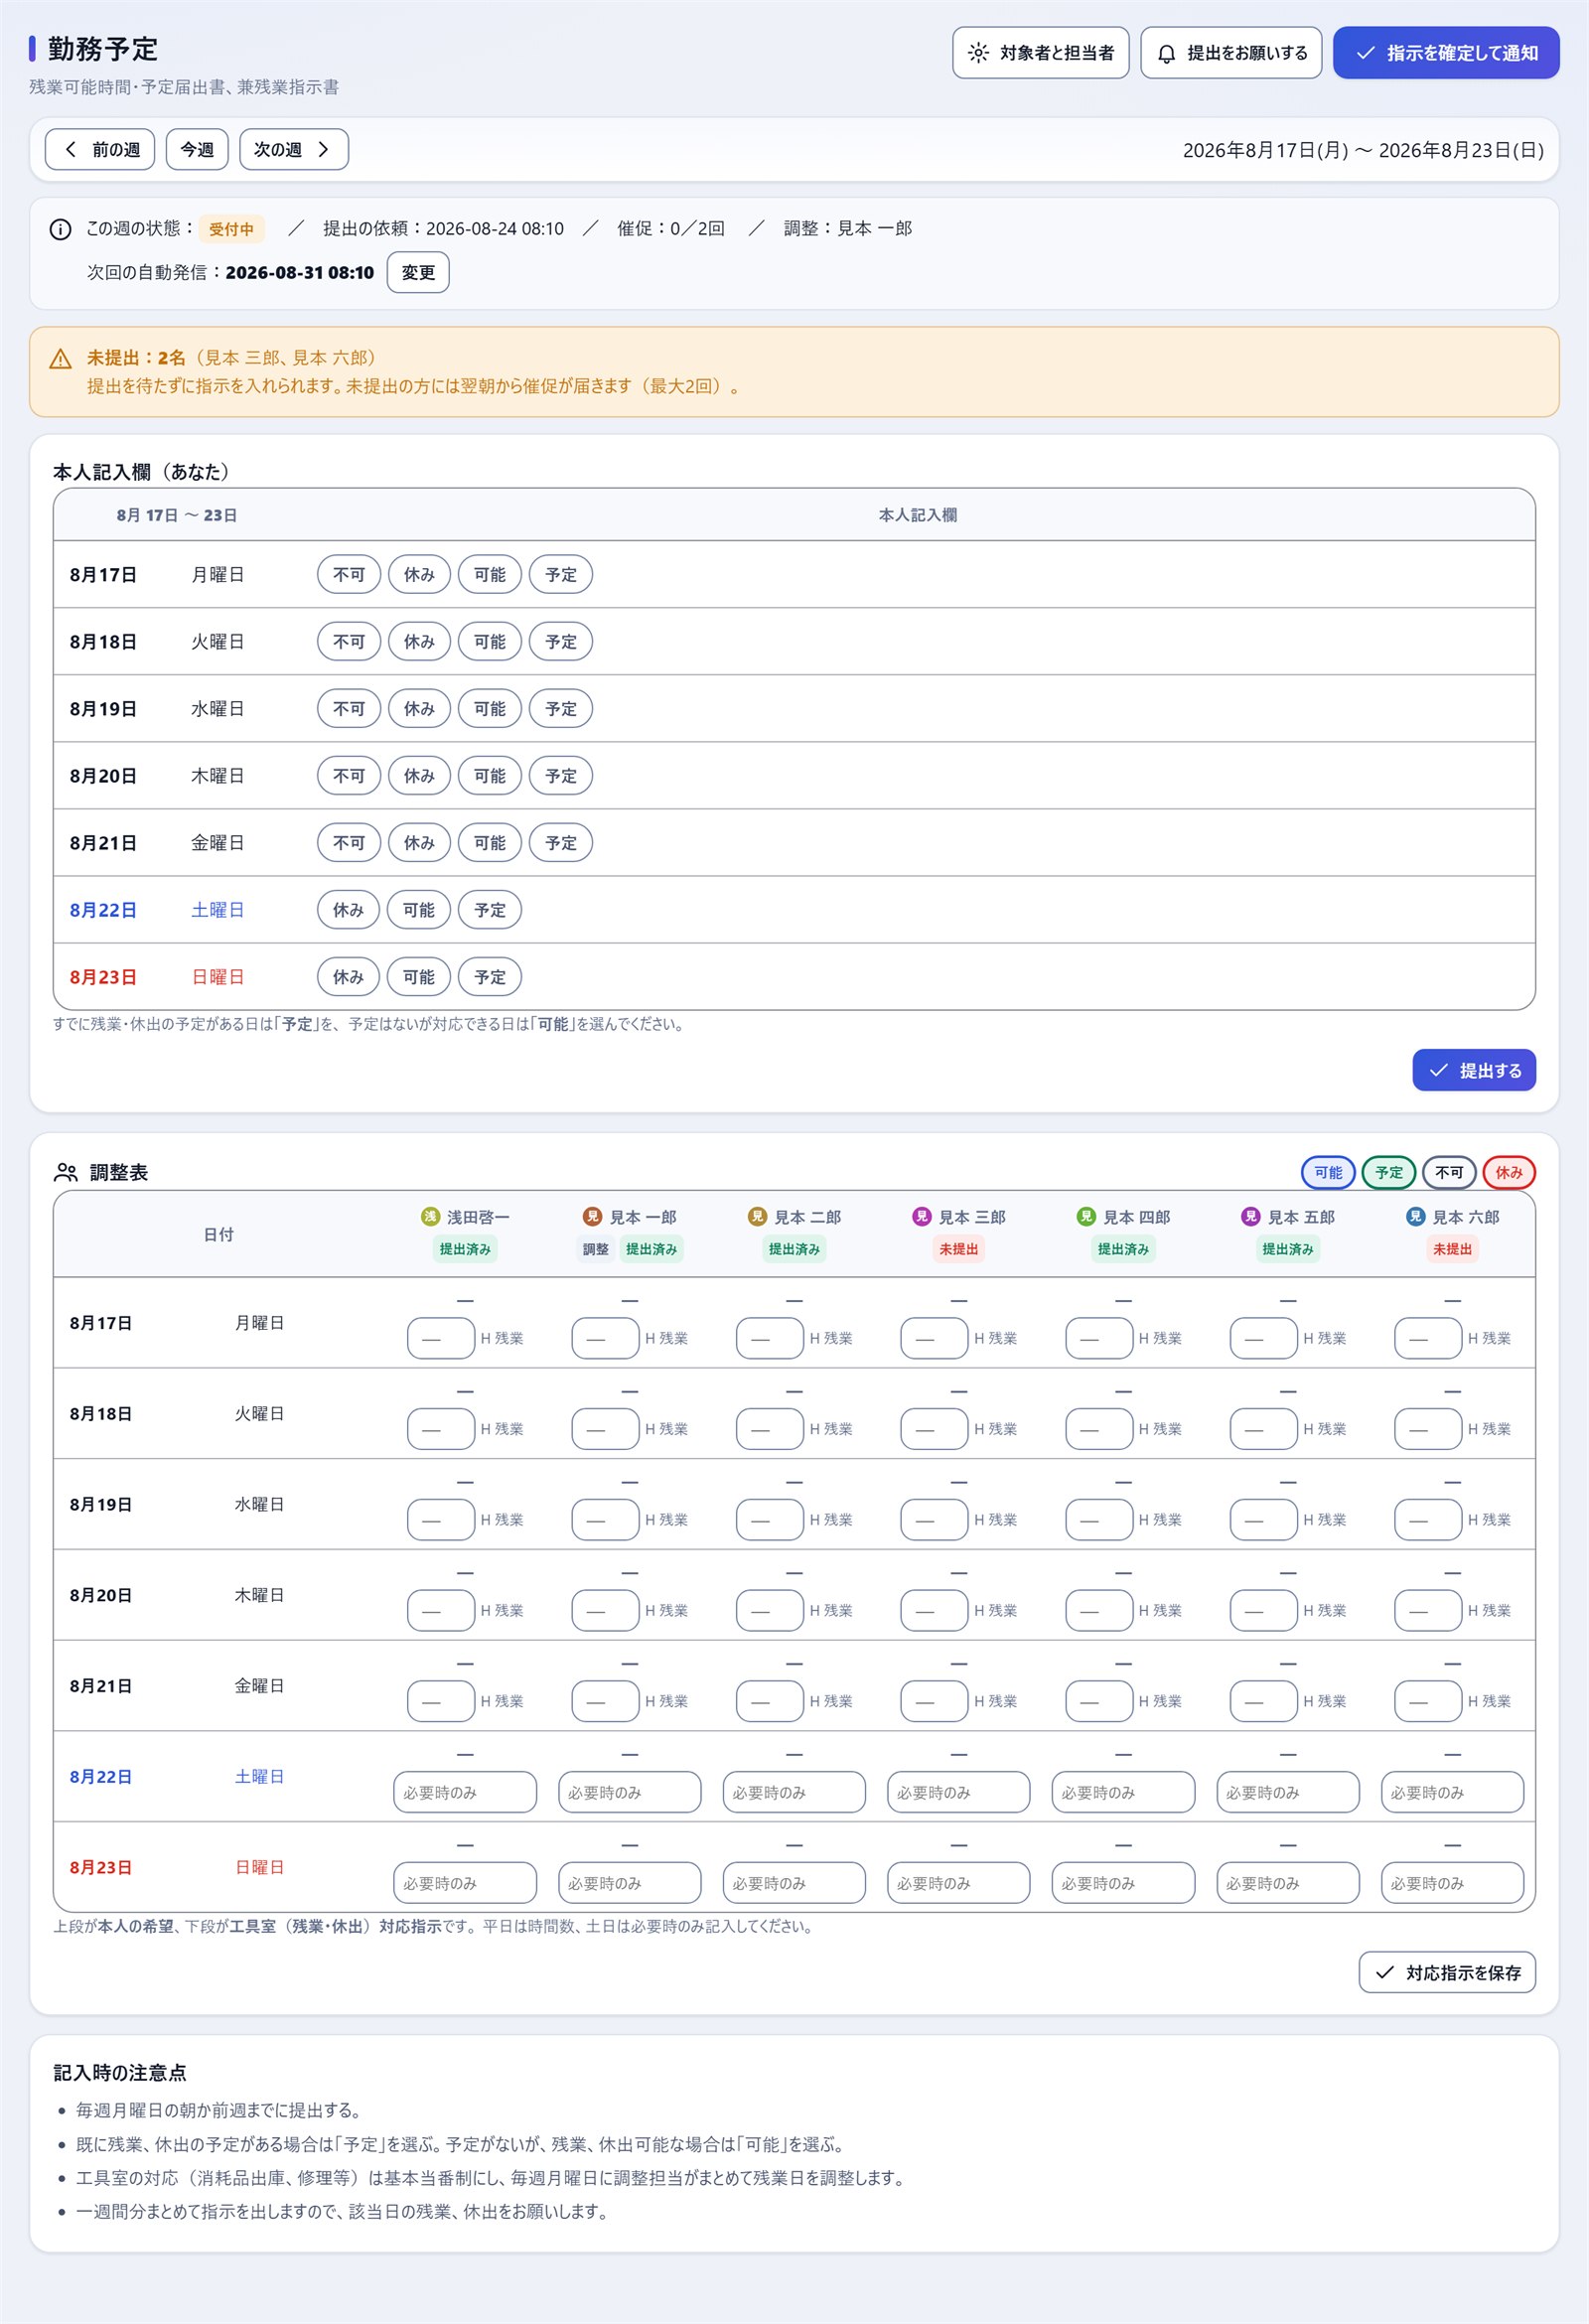Image resolution: width=1589 pixels, height=2324 pixels.
Task: Select 可能 for 8月22日 土曜日
Action: pyautogui.click(x=419, y=910)
